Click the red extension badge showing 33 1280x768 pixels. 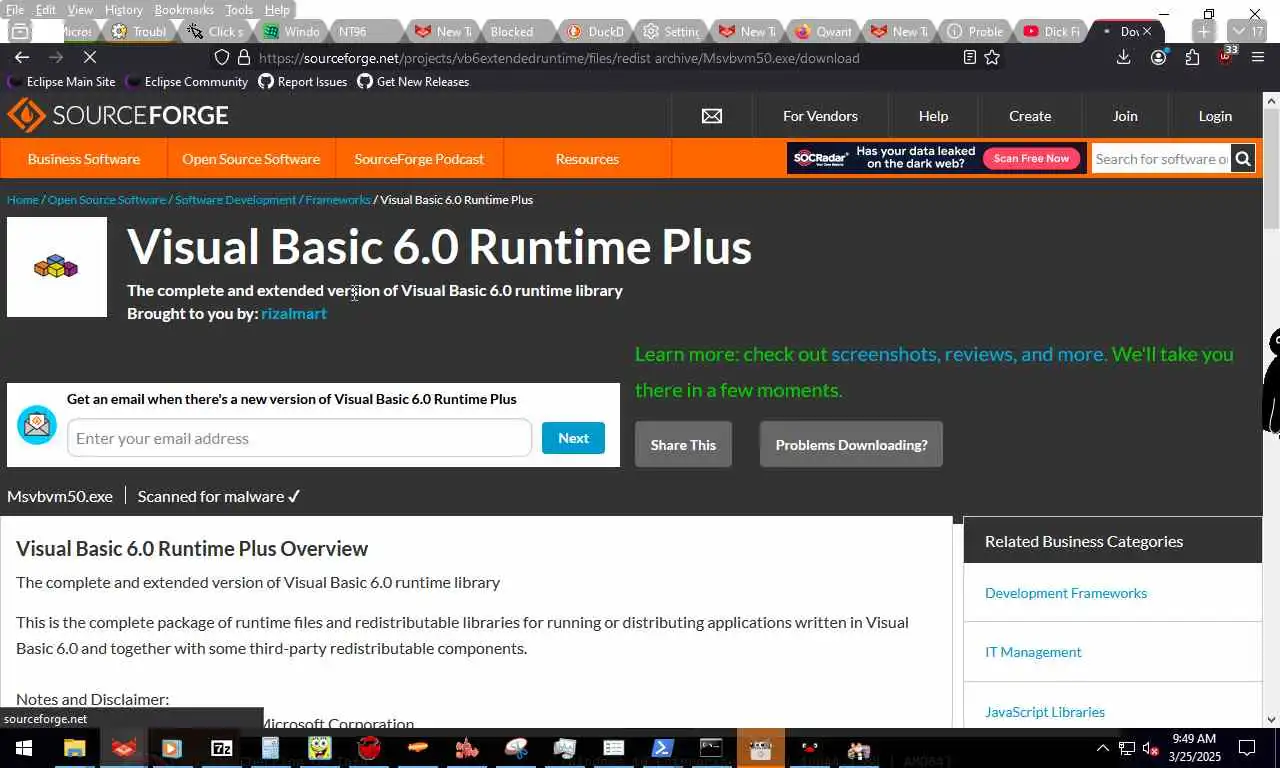click(x=1226, y=56)
